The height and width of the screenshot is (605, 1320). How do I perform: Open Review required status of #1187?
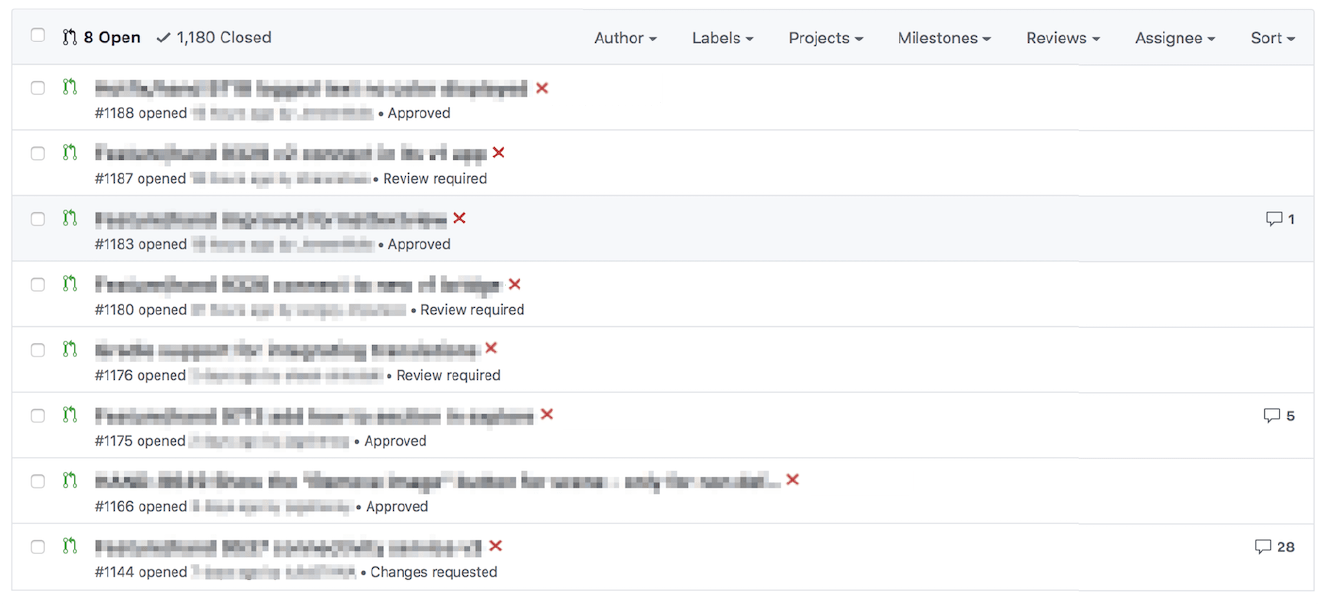[435, 179]
